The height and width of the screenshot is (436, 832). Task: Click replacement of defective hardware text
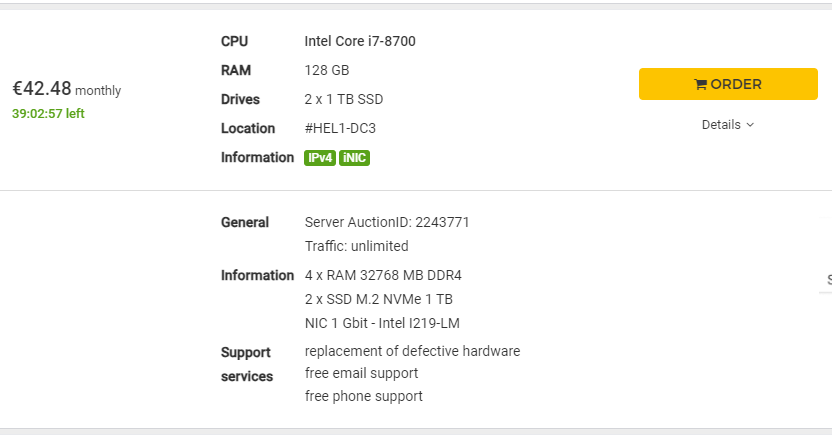[x=412, y=351]
